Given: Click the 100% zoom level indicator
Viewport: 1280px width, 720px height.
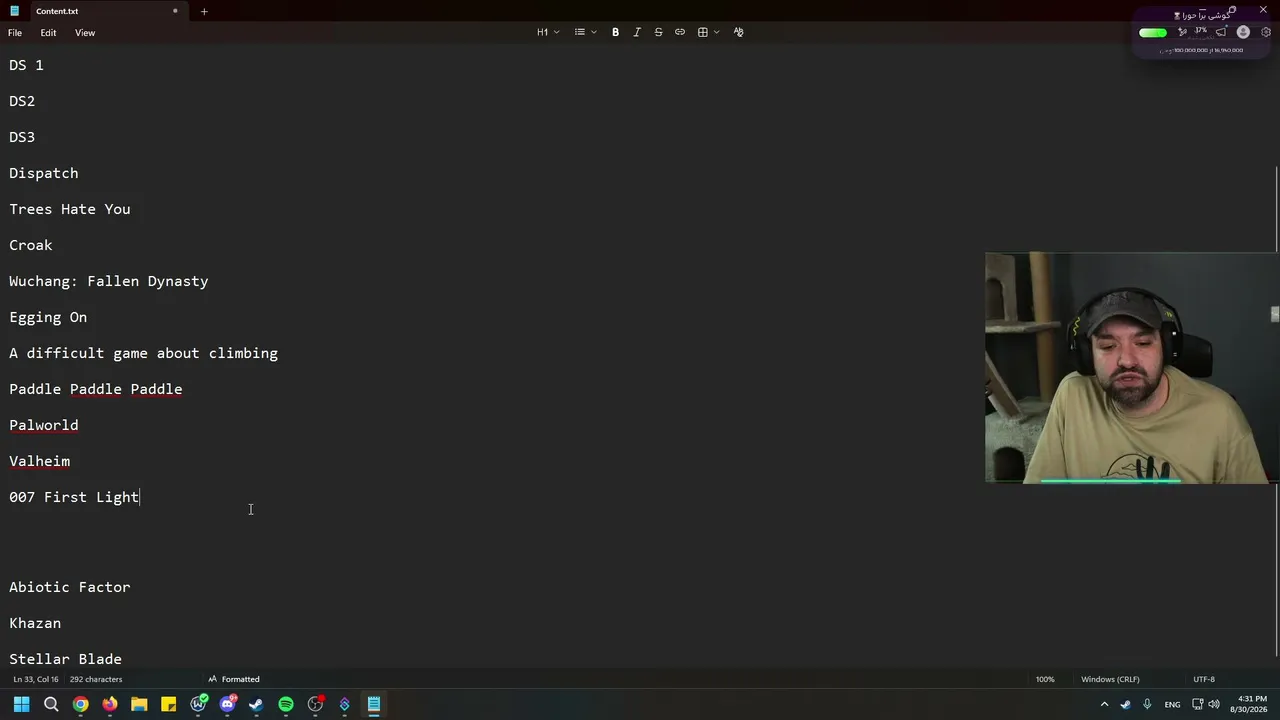Looking at the screenshot, I should coord(1045,679).
